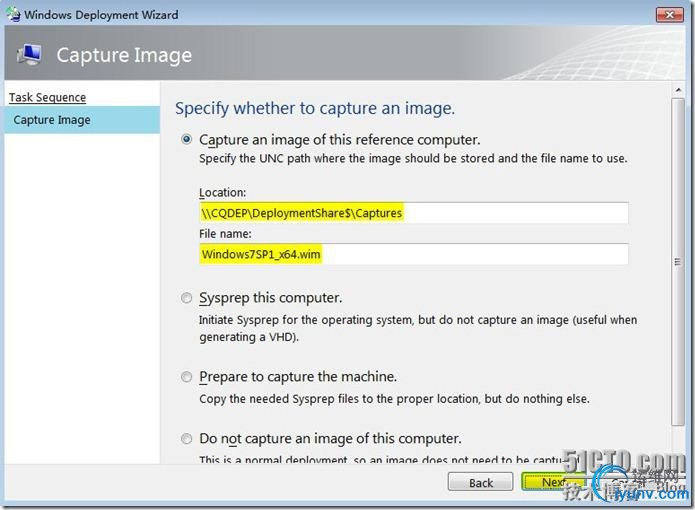This screenshot has height=510, width=695.
Task: Close the Windows Deployment Wizard window
Action: pos(670,15)
